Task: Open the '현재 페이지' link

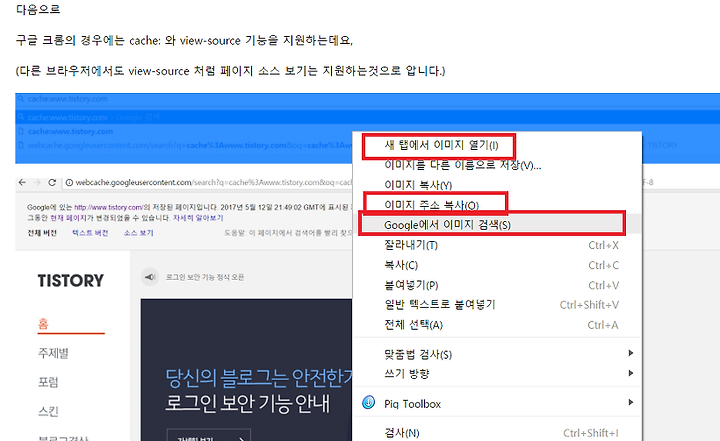Action: pyautogui.click(x=66, y=218)
